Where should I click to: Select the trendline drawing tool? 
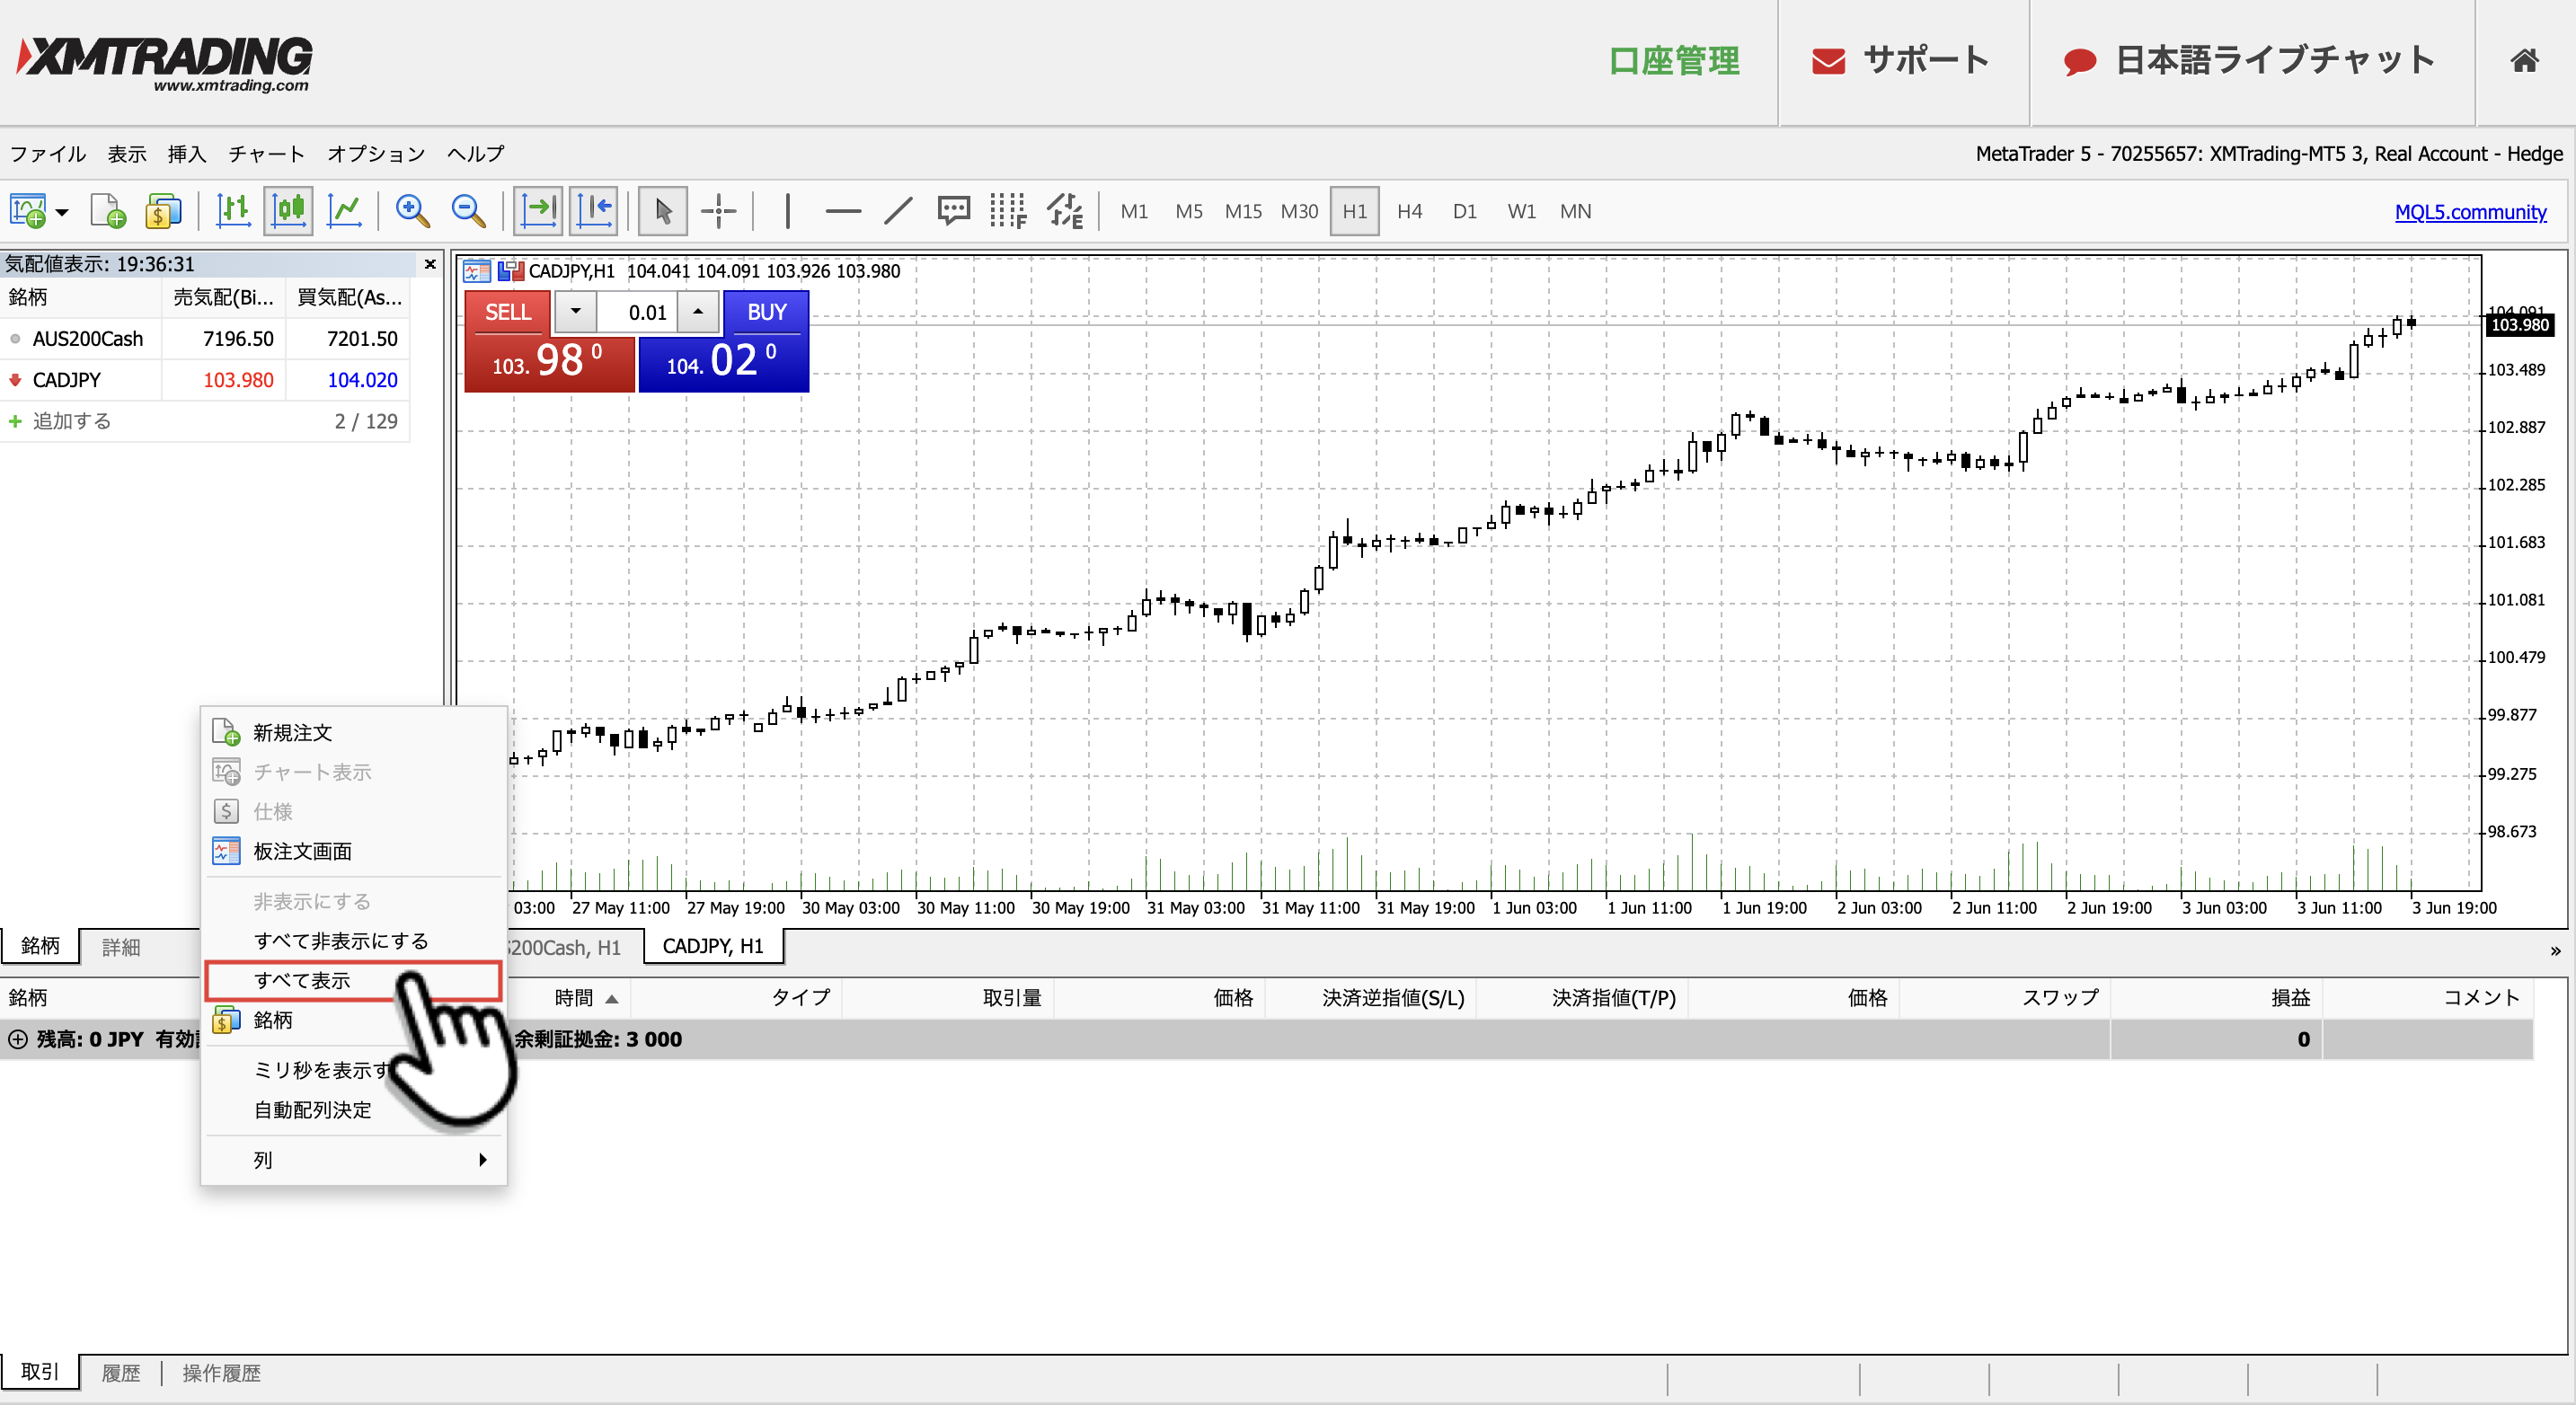tap(898, 211)
